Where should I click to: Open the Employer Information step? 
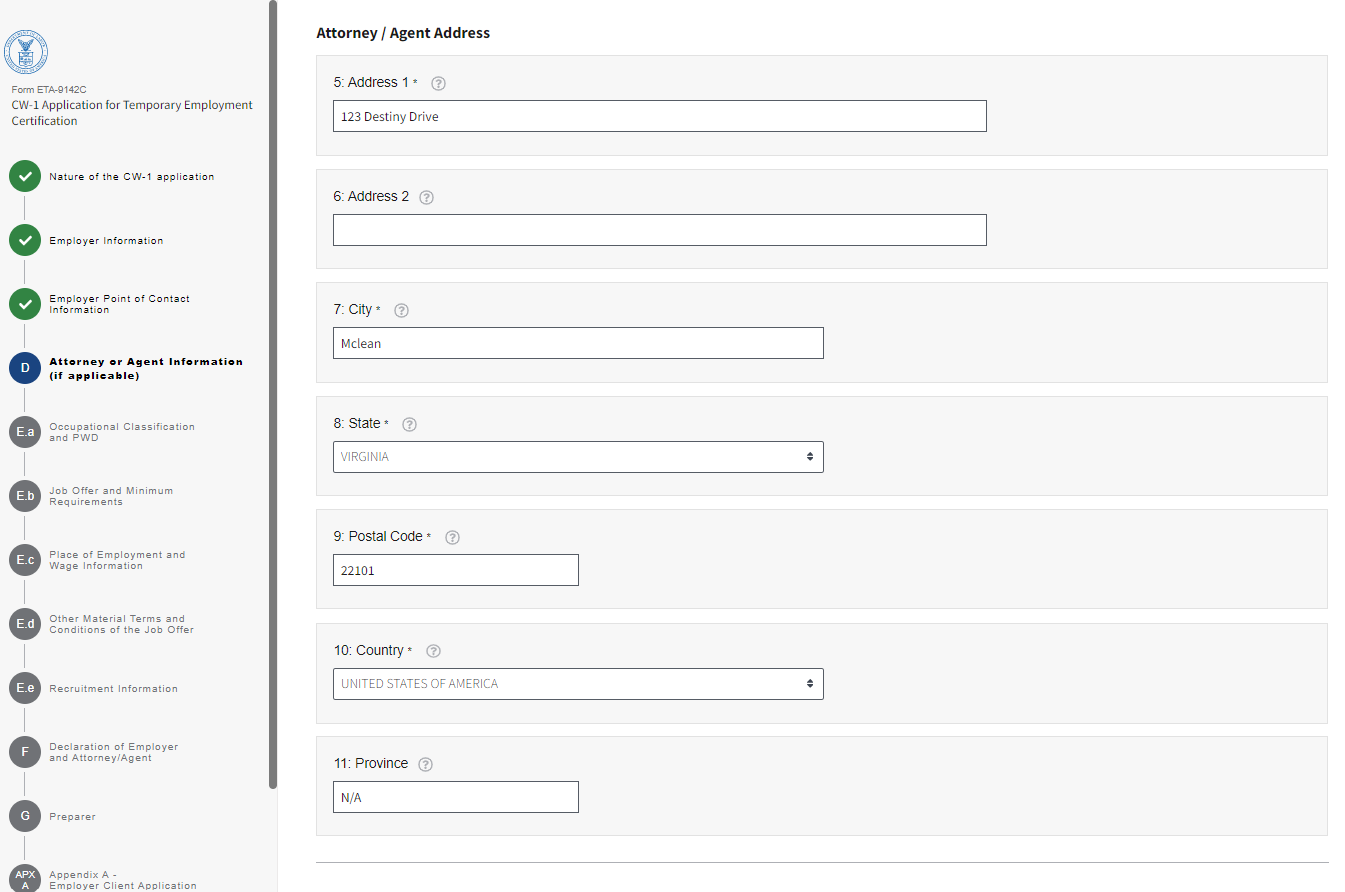click(x=106, y=241)
